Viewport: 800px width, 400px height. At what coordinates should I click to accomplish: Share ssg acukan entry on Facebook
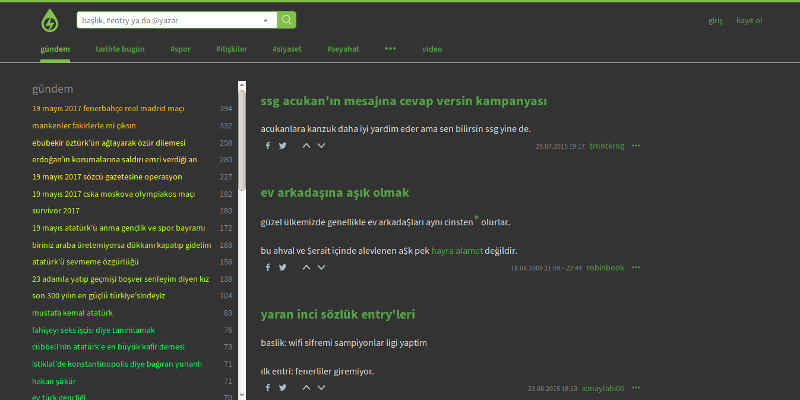[267, 145]
